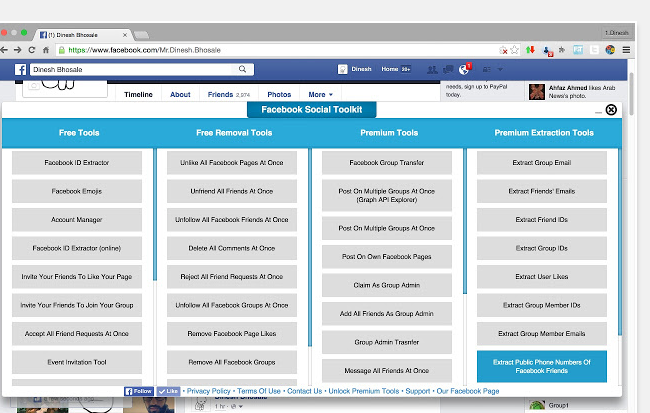Open Facebook Emojis tool
This screenshot has width=650, height=413.
77,191
